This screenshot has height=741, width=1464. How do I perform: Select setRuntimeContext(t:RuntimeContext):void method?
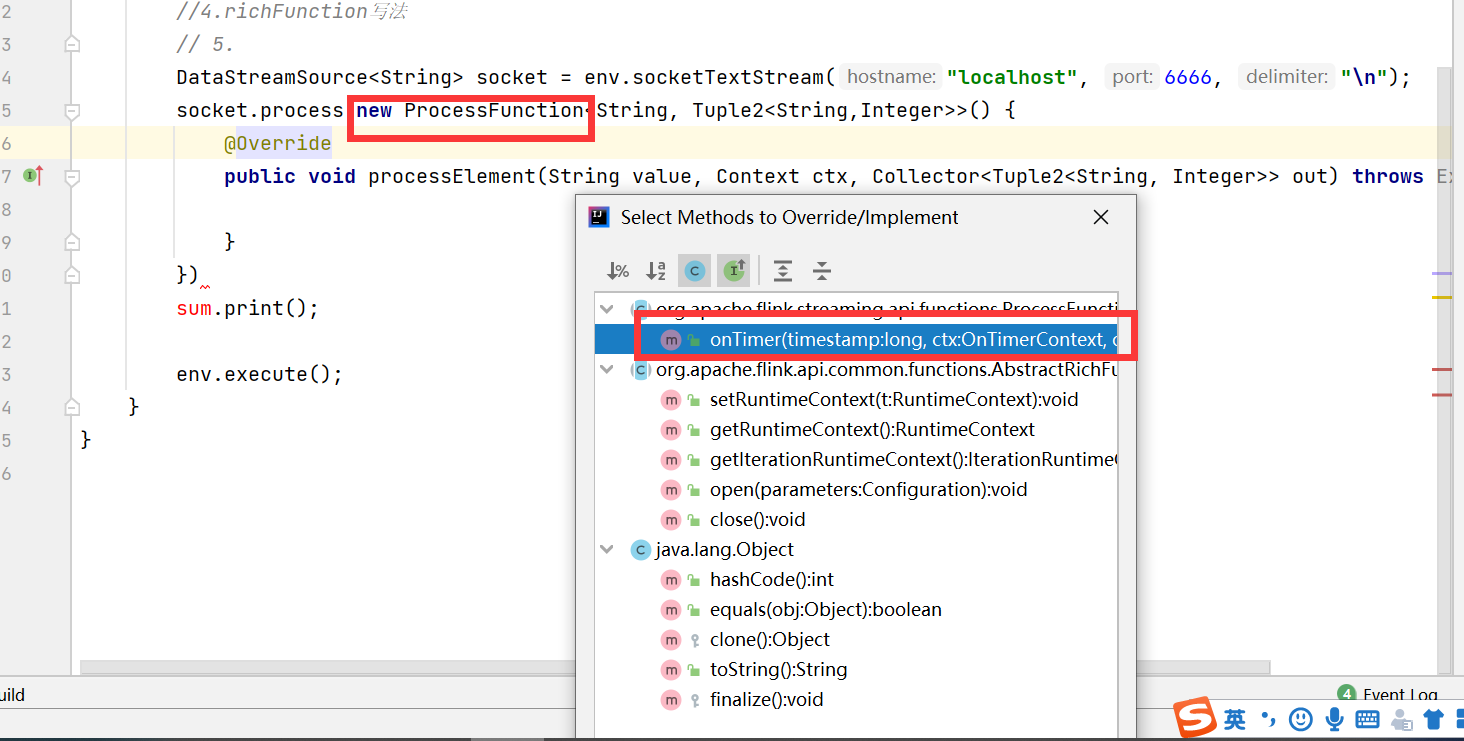[x=894, y=399]
